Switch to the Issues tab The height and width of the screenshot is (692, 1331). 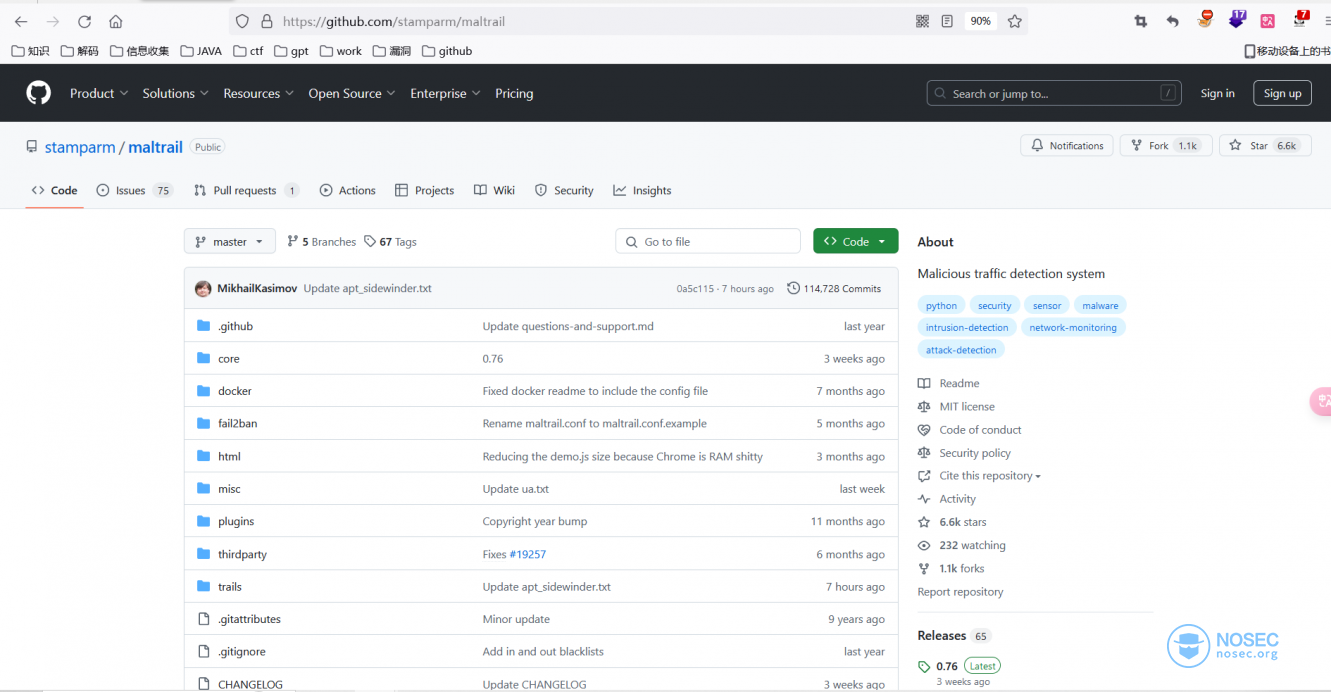135,190
